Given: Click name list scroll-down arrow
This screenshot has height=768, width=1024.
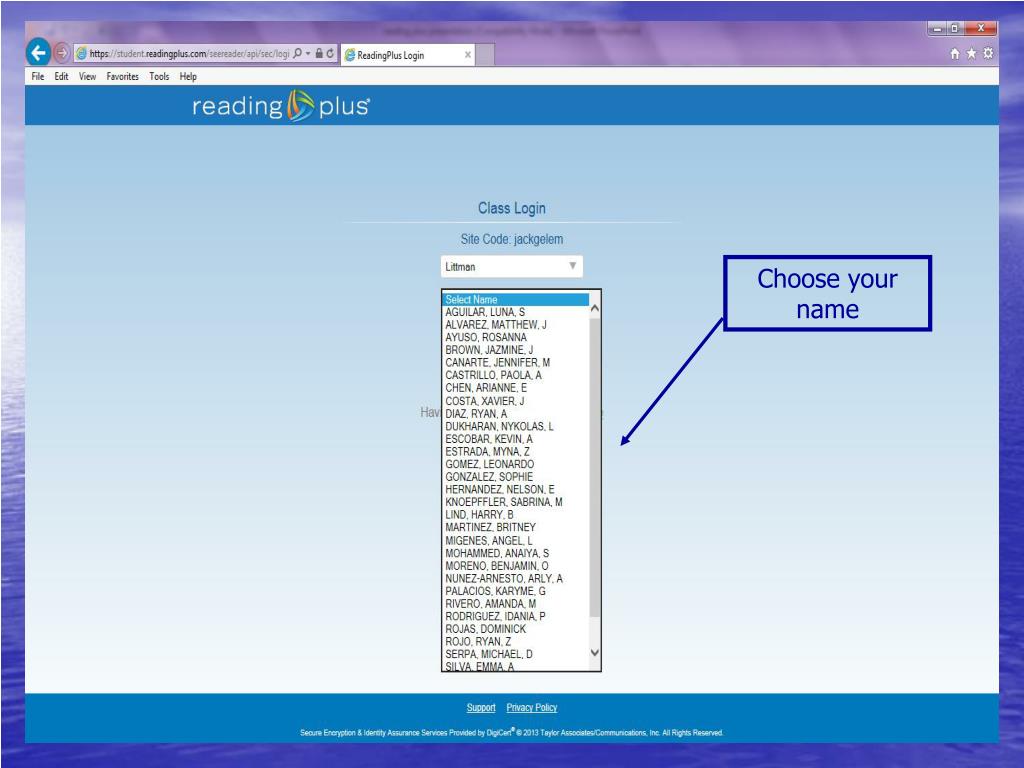Looking at the screenshot, I should (594, 652).
